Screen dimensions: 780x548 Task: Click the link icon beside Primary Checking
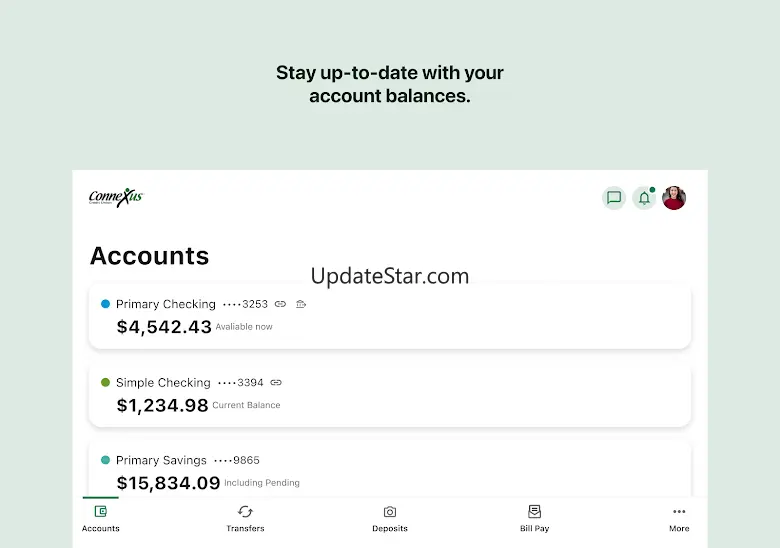[x=281, y=304]
